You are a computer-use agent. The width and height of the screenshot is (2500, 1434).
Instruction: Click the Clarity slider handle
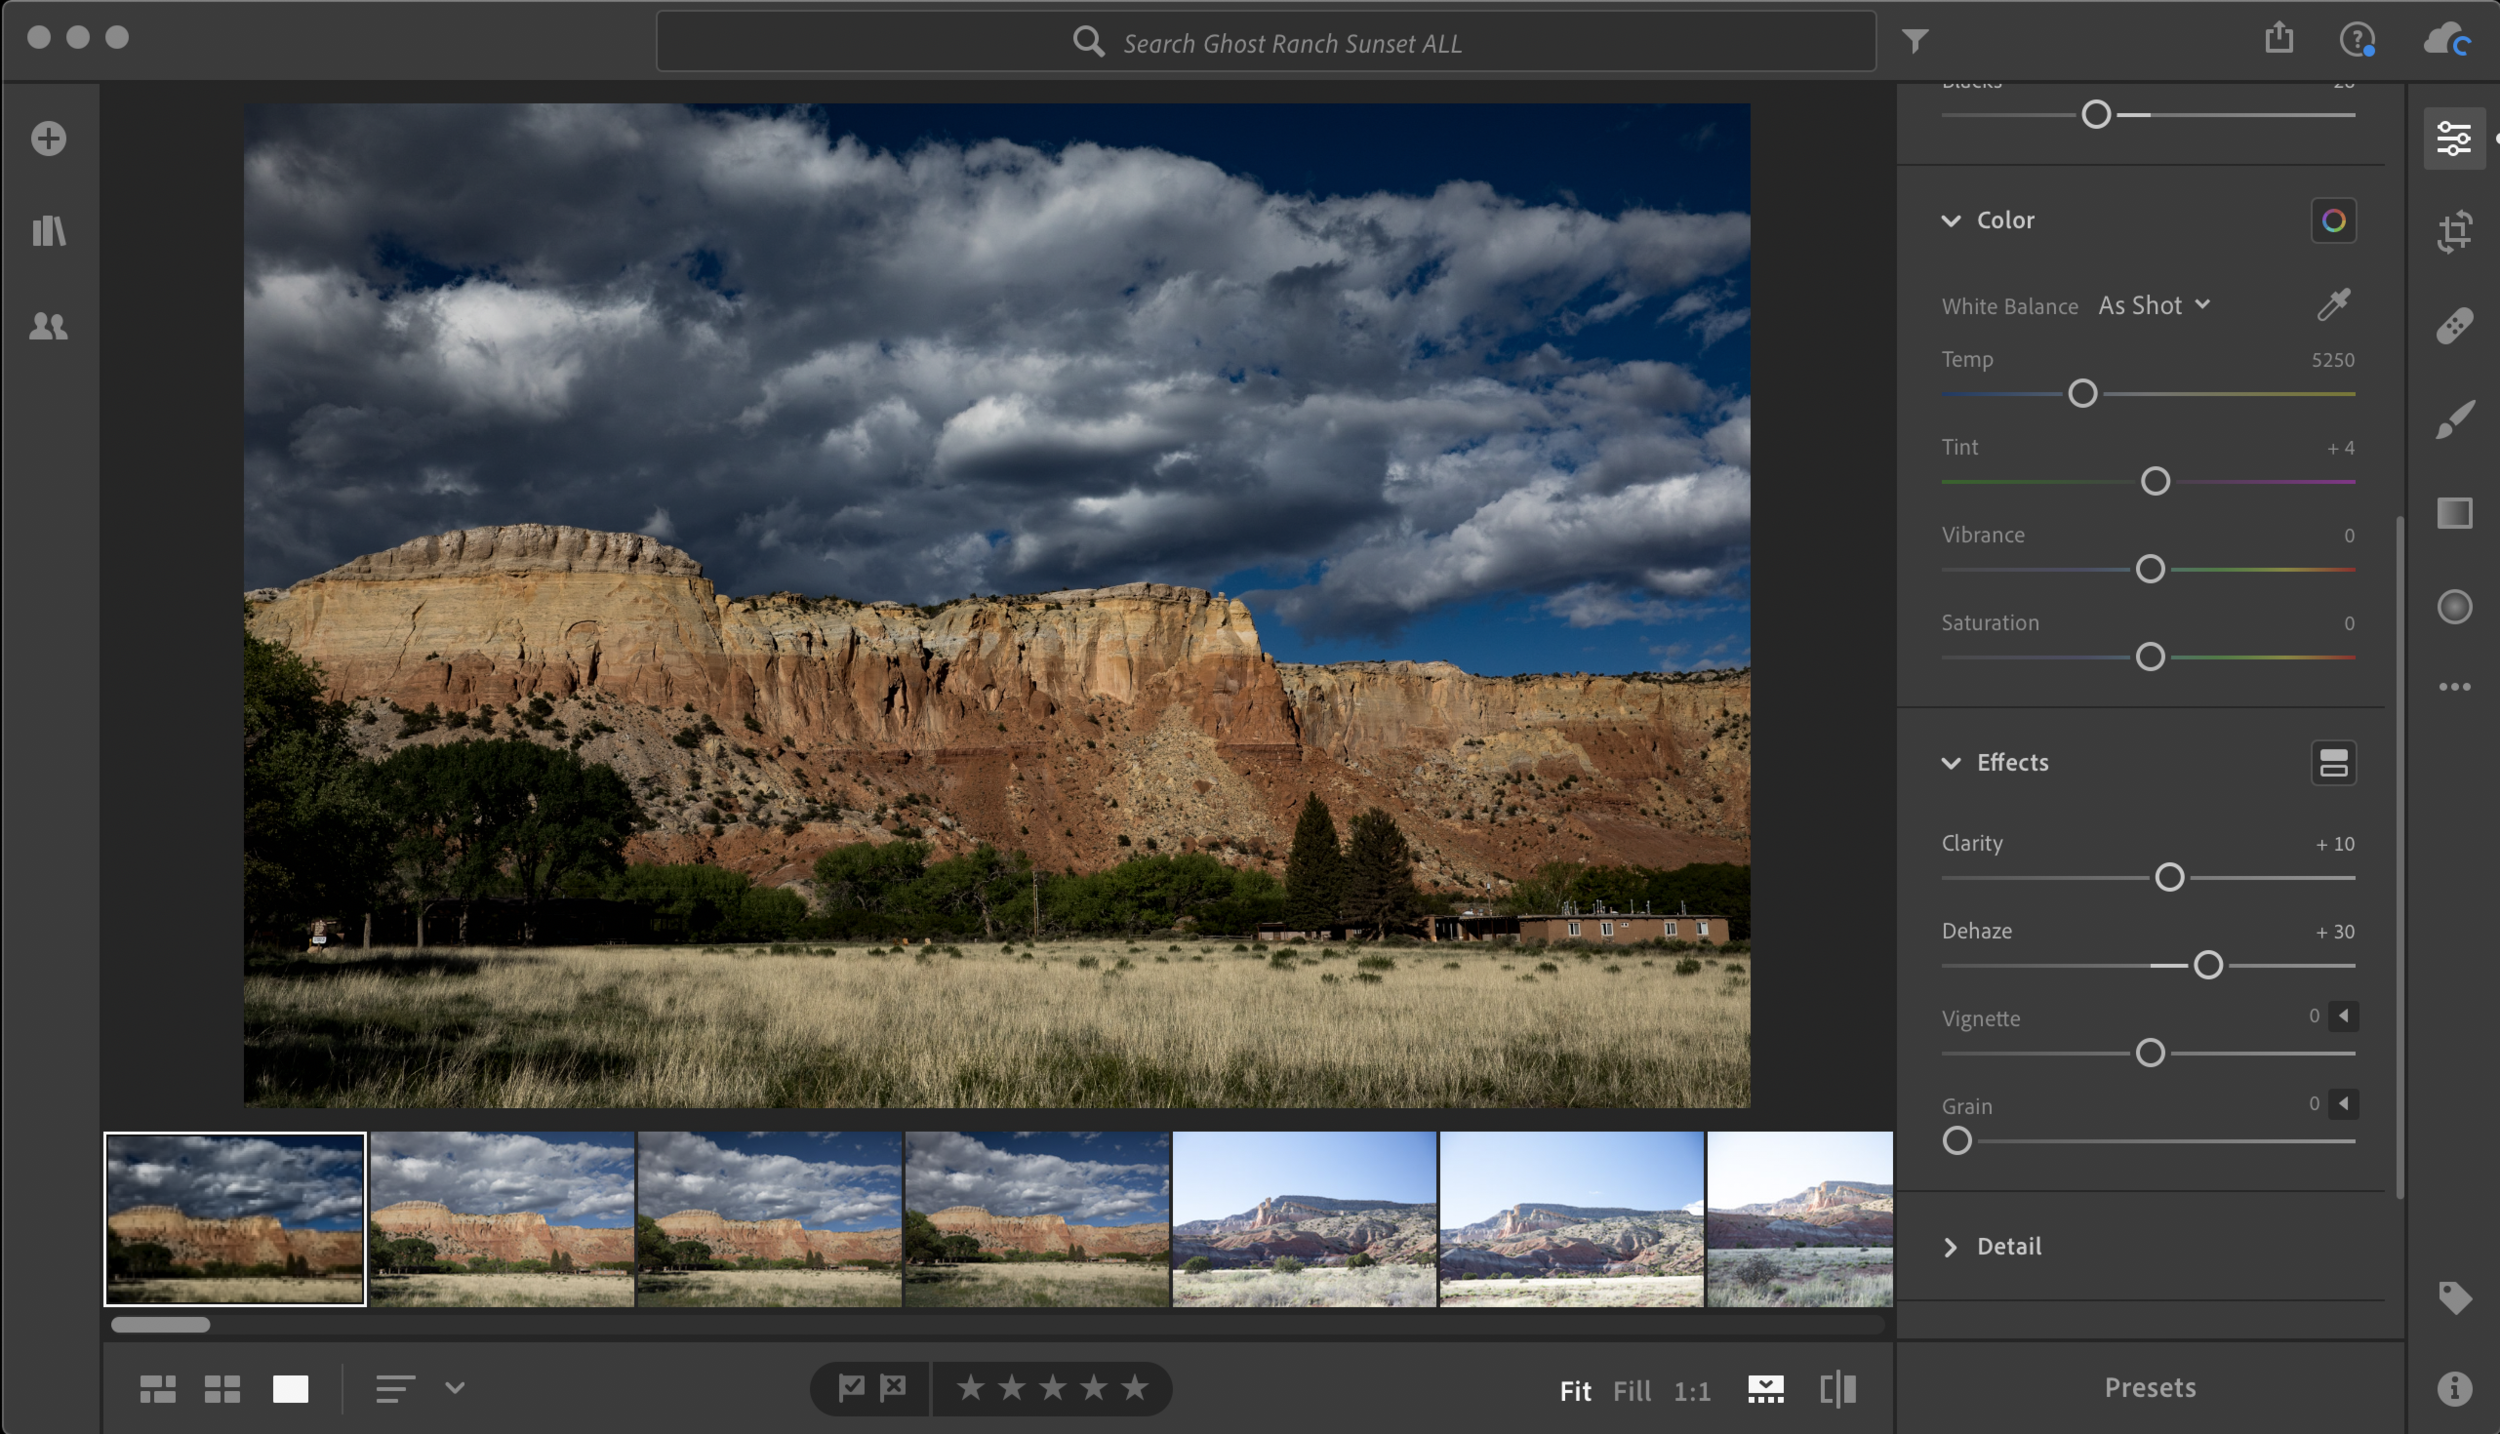click(x=2169, y=878)
